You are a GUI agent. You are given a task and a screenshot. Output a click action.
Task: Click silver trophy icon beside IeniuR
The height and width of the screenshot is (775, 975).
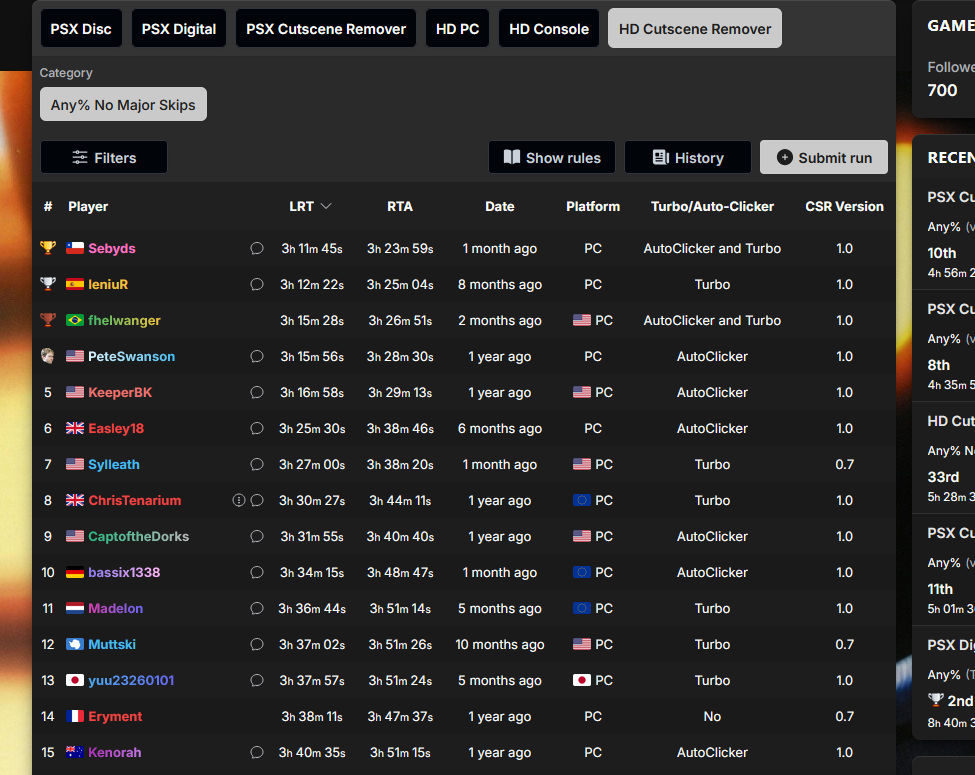tap(48, 284)
